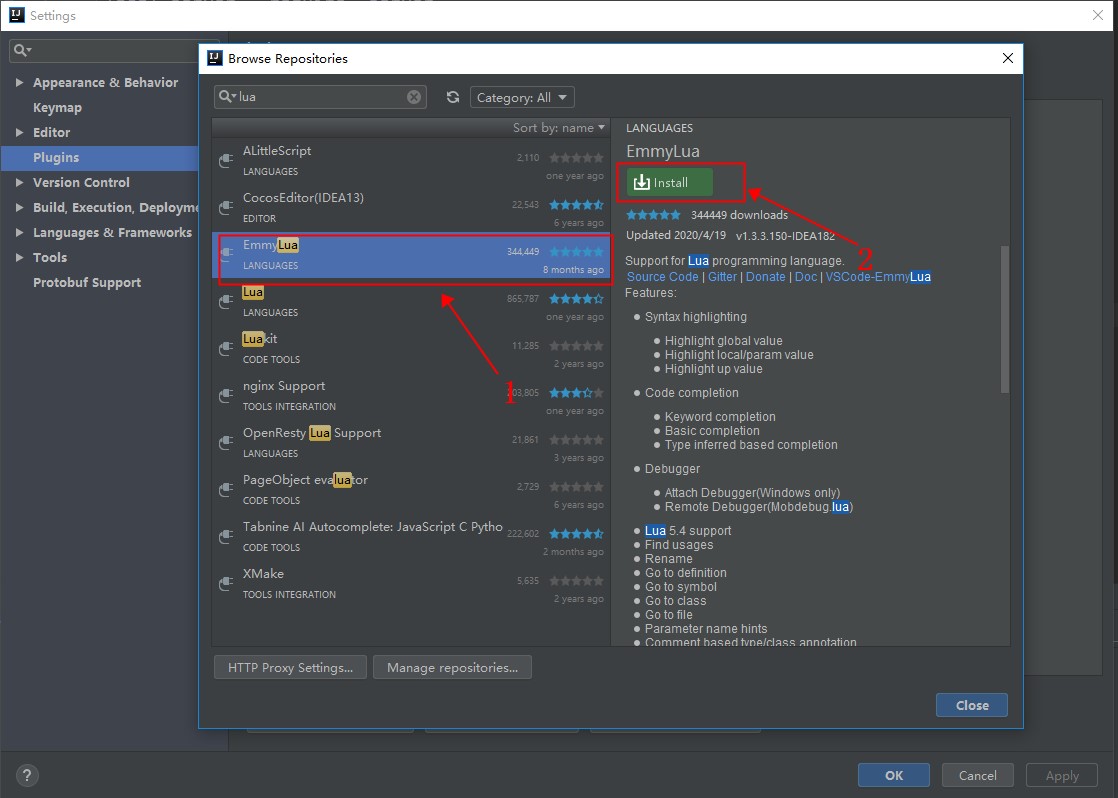
Task: Open the Donate link
Action: 766,277
